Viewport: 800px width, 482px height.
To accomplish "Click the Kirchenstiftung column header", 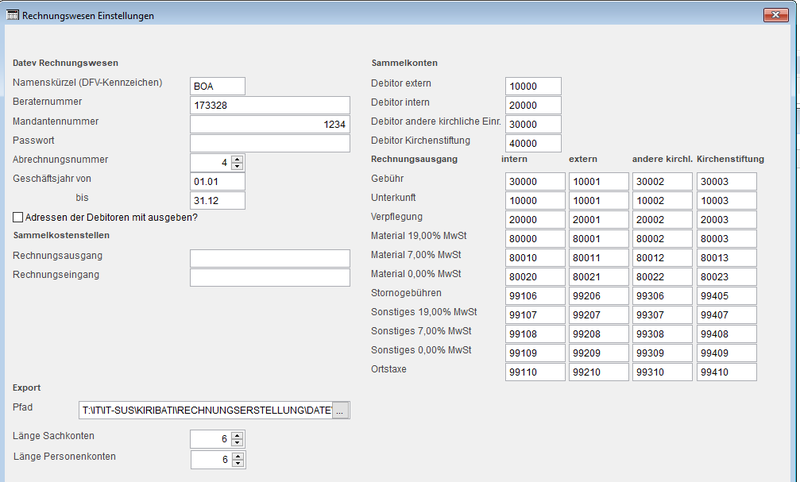I will click(x=731, y=159).
